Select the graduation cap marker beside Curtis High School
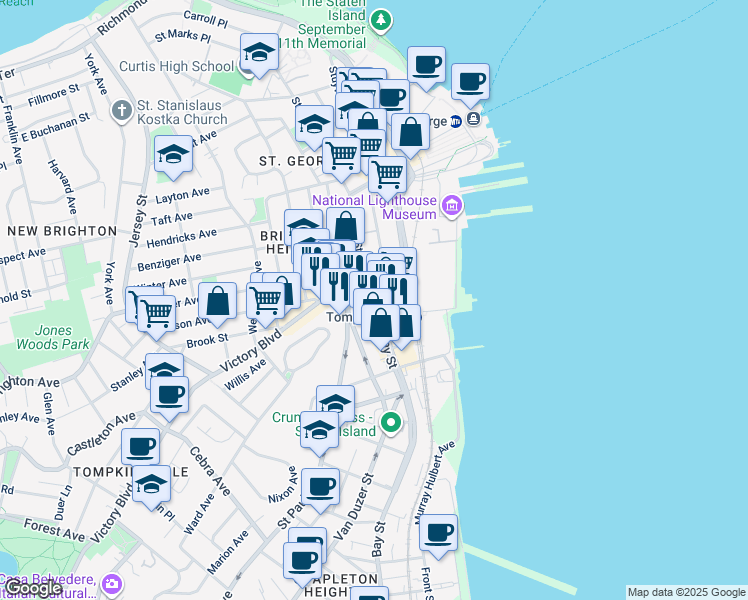The width and height of the screenshot is (748, 600). coord(259,53)
